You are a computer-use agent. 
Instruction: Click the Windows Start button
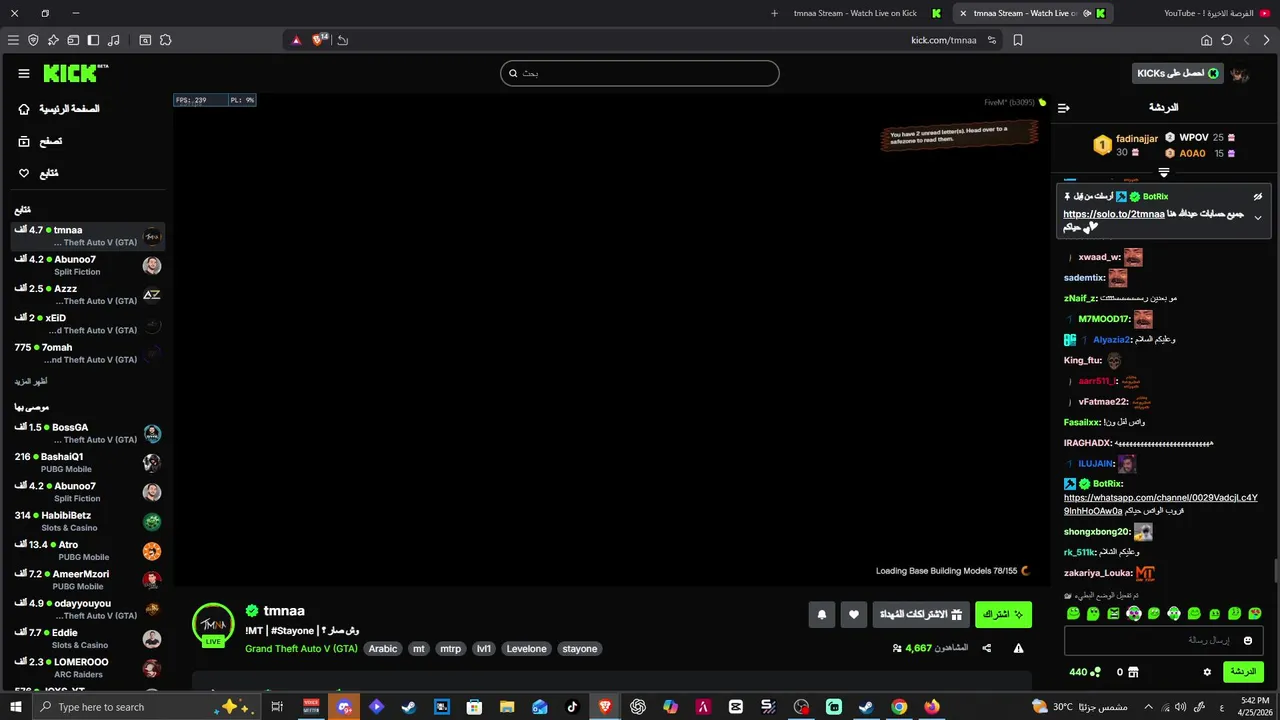16,707
